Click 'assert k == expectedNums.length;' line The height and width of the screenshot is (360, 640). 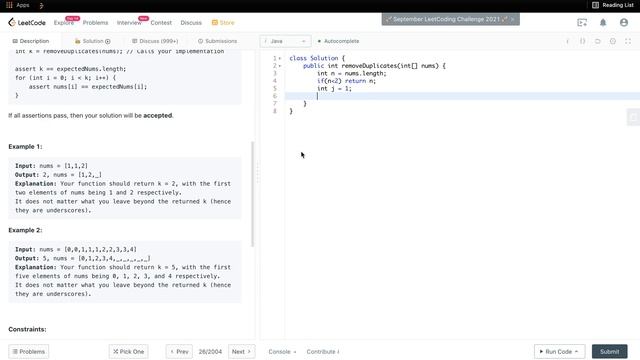coord(71,69)
